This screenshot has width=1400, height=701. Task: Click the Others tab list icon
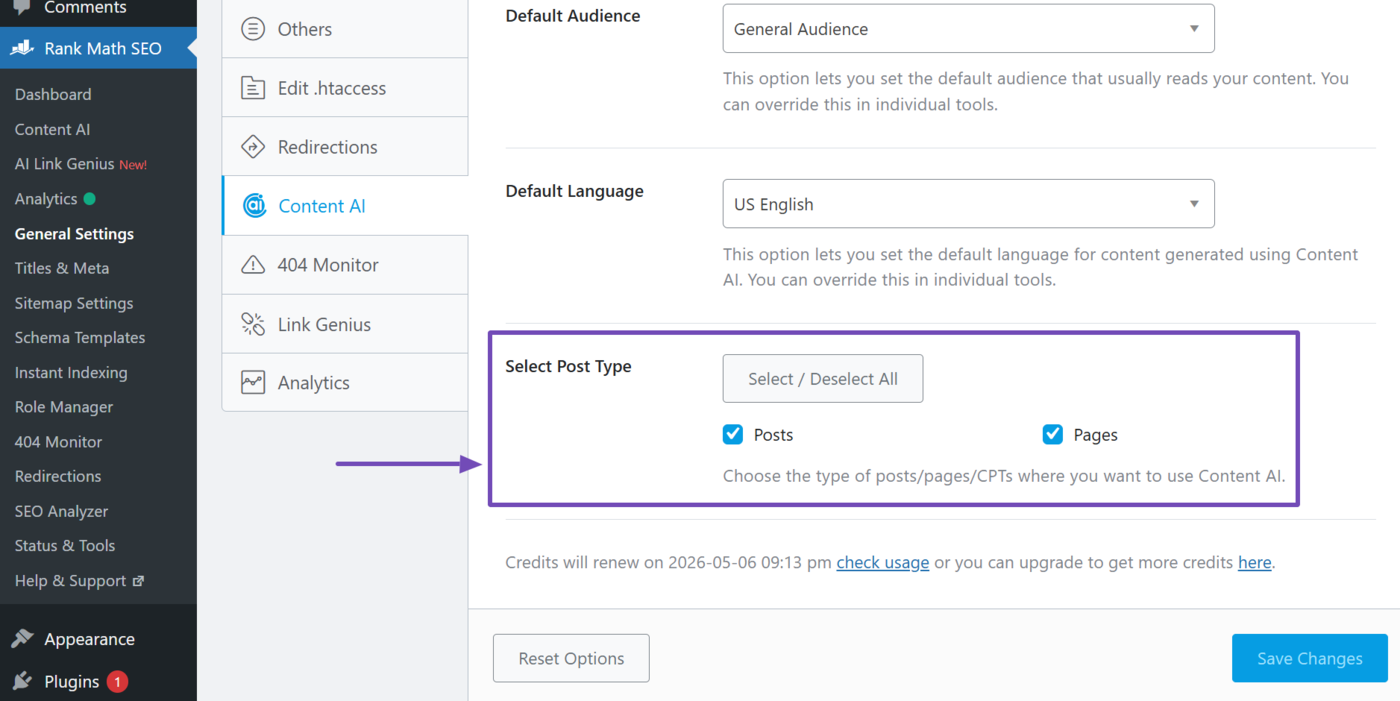[253, 29]
